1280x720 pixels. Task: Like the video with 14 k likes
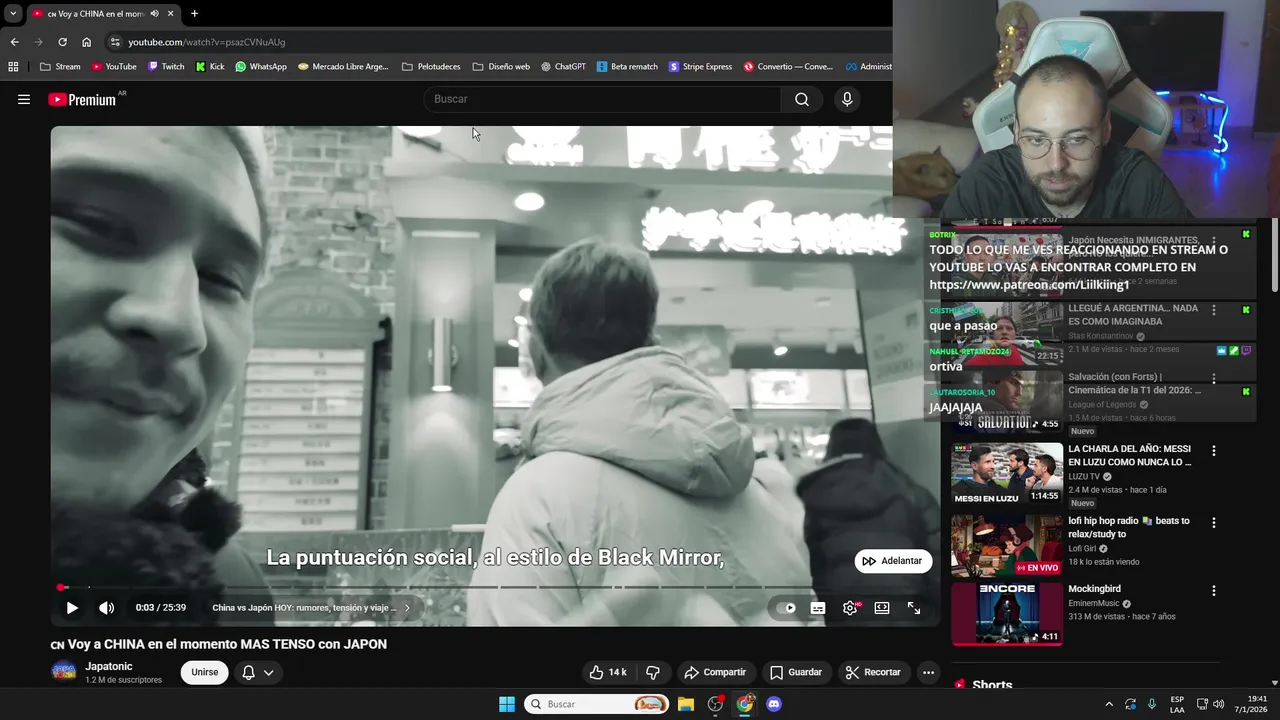click(x=607, y=672)
